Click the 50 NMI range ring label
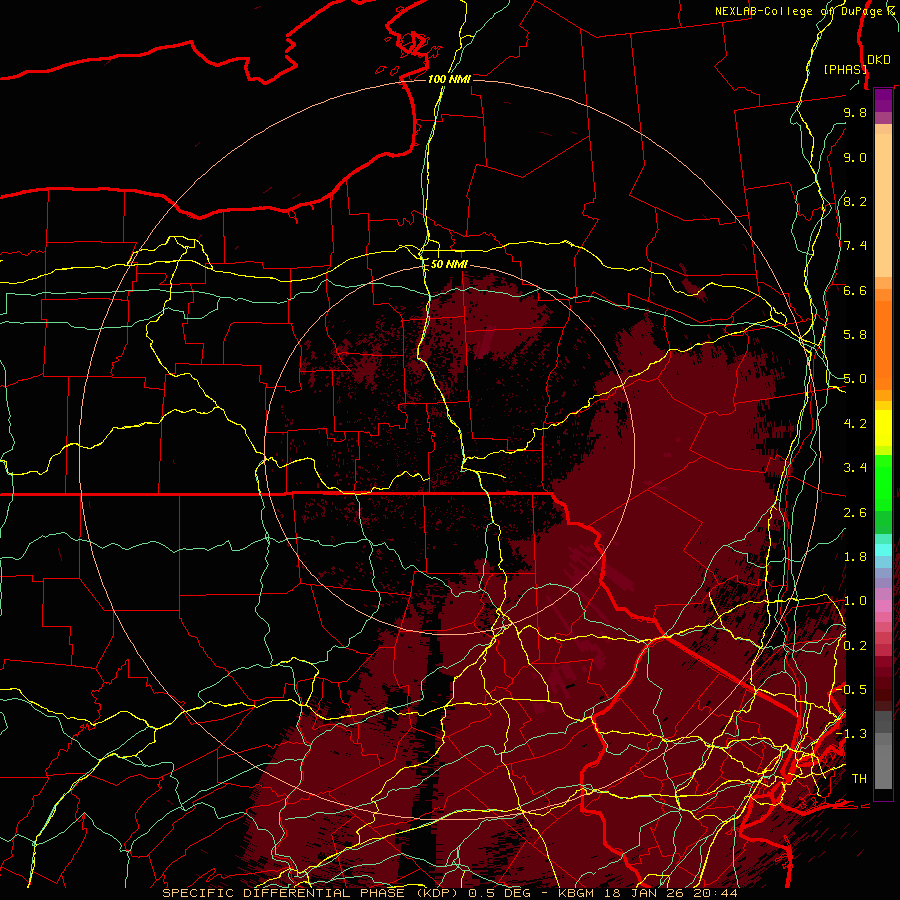 449,264
